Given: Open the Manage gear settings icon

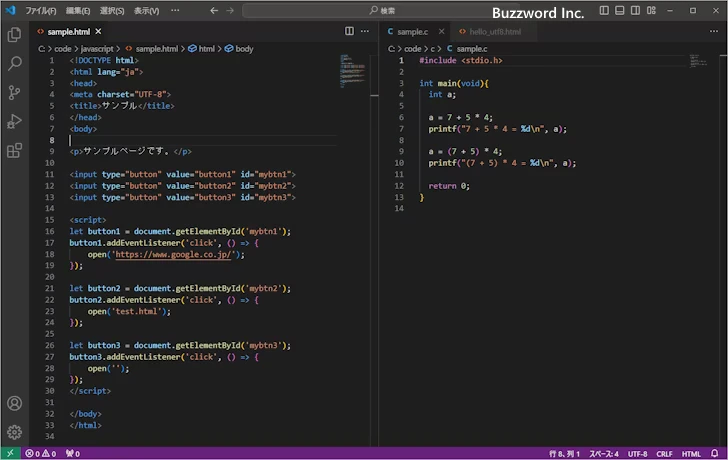Looking at the screenshot, I should 14,432.
